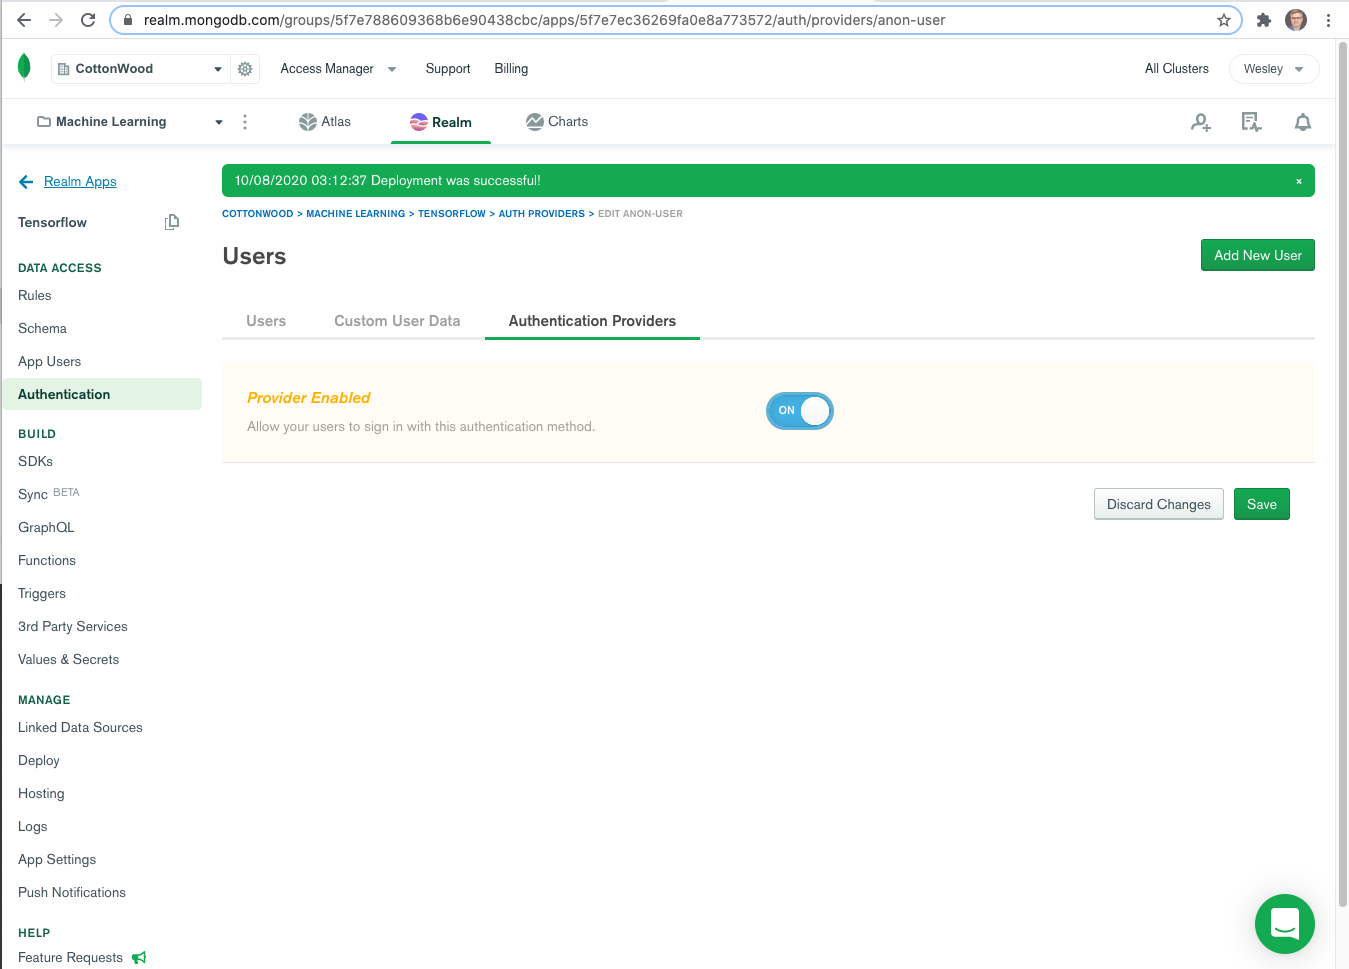Viewport: 1349px width, 969px height.
Task: Select Authentication in the sidebar
Action: tap(102, 394)
